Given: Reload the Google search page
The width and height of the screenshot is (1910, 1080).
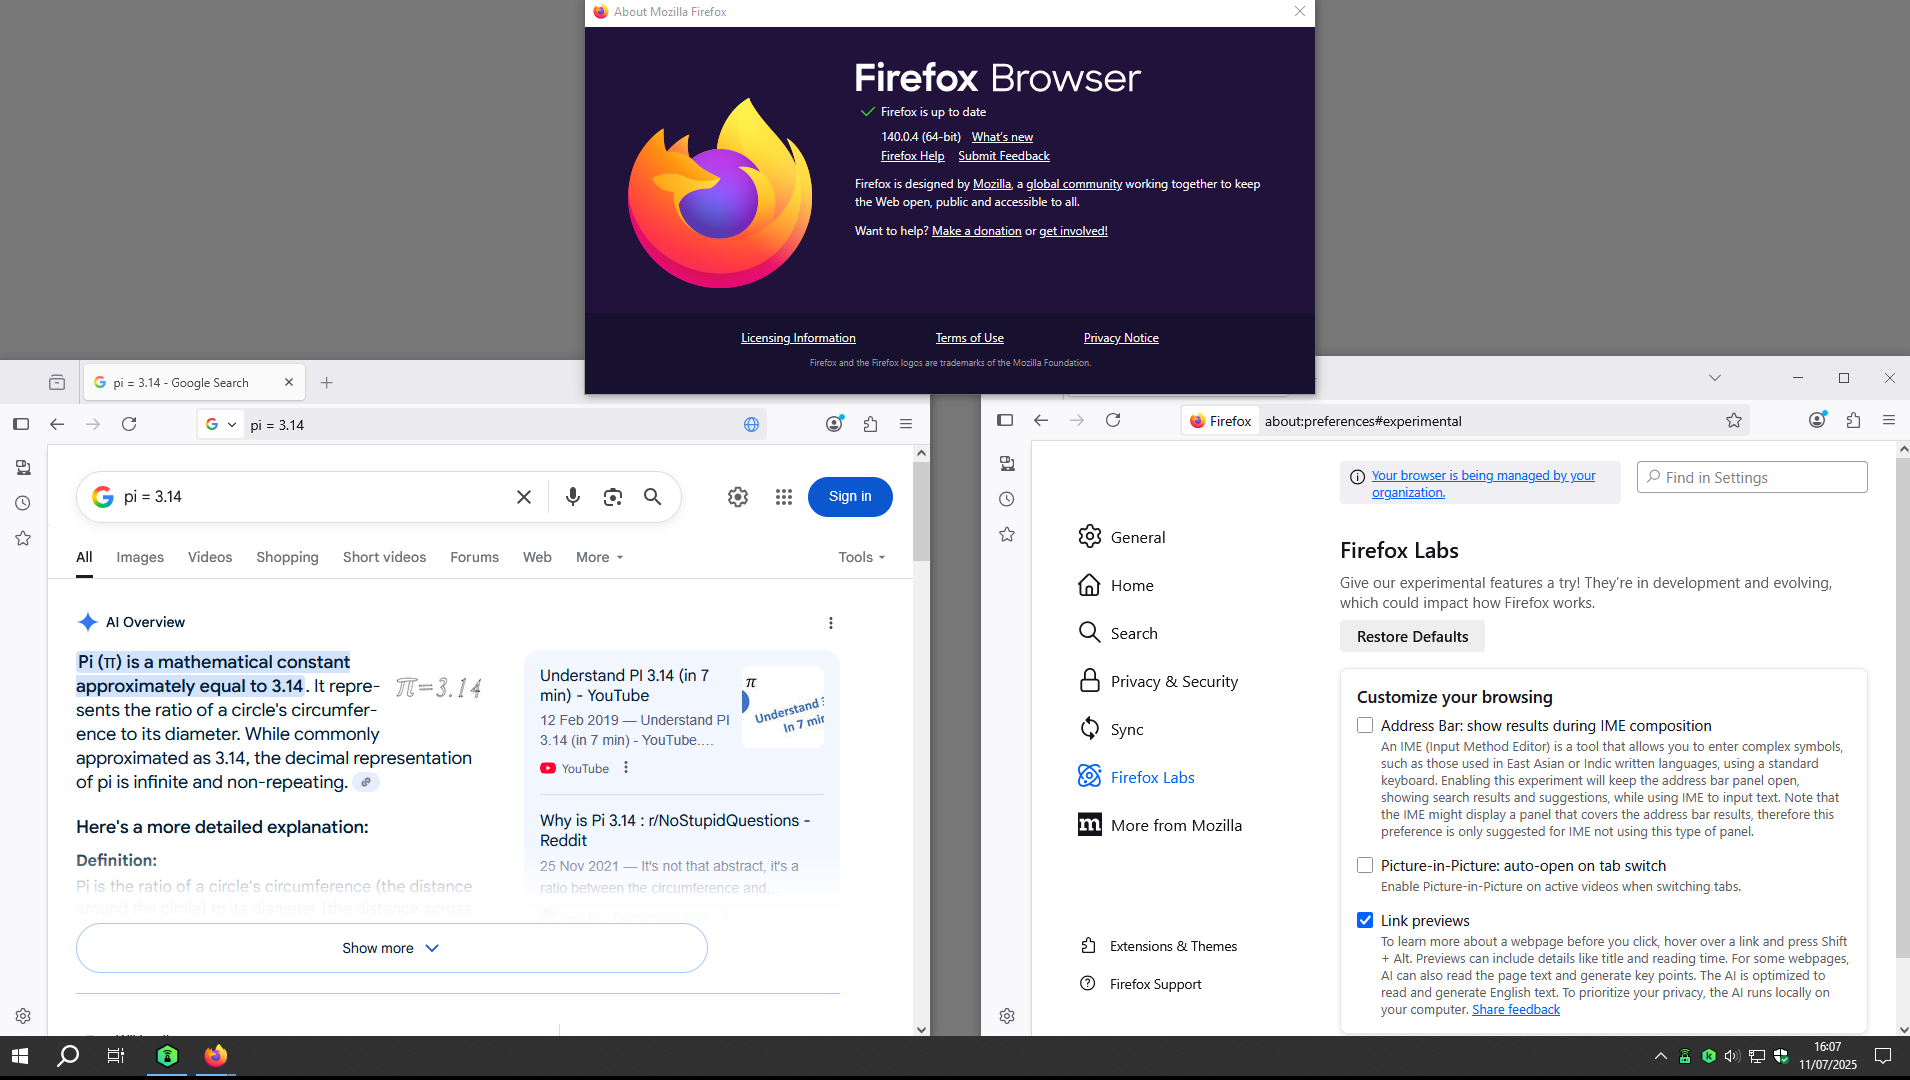Looking at the screenshot, I should (x=129, y=425).
